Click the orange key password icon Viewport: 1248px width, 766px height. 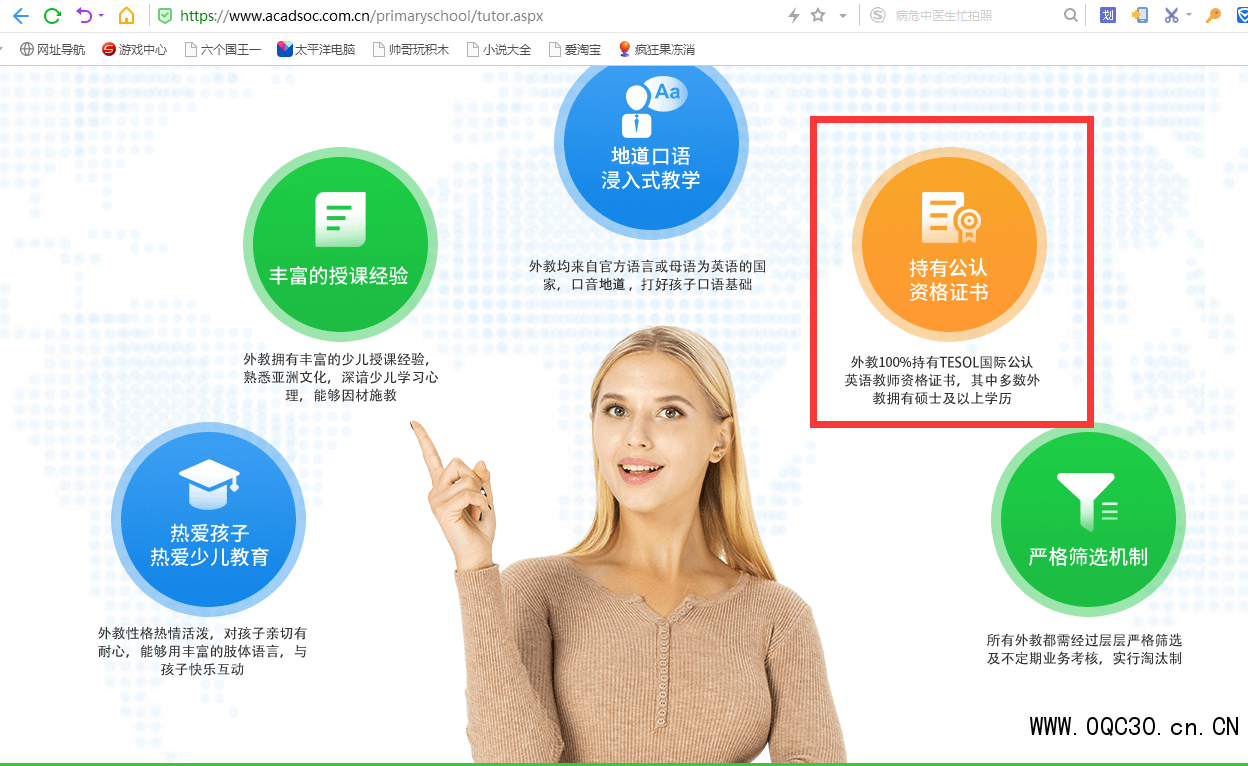pyautogui.click(x=1213, y=16)
